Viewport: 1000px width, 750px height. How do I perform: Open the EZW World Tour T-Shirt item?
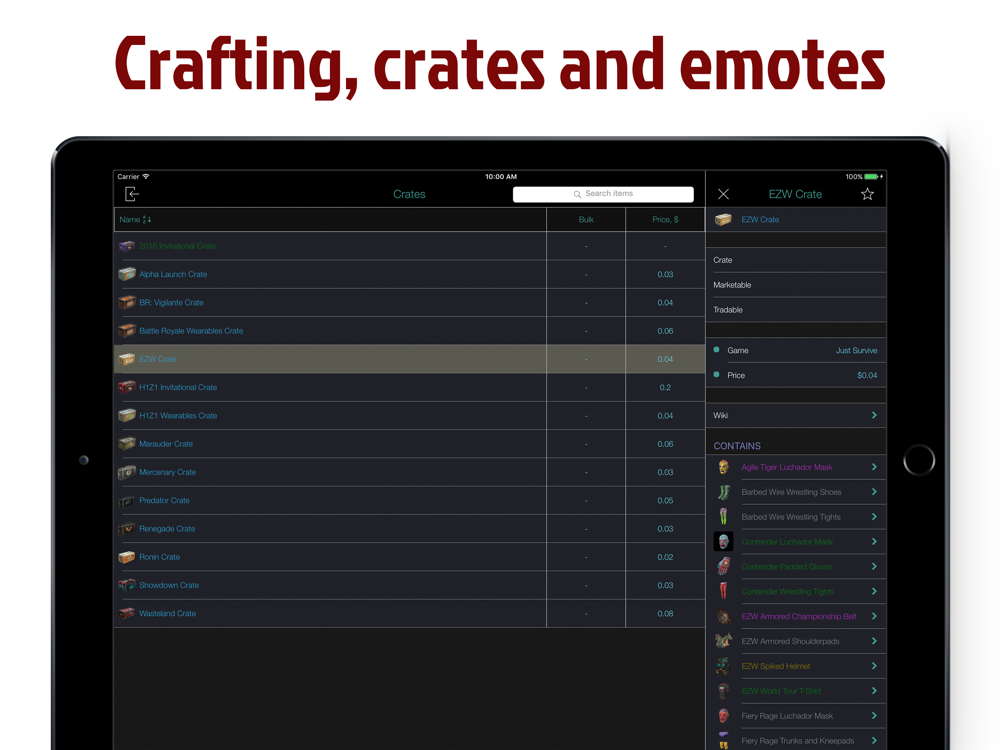tap(796, 691)
